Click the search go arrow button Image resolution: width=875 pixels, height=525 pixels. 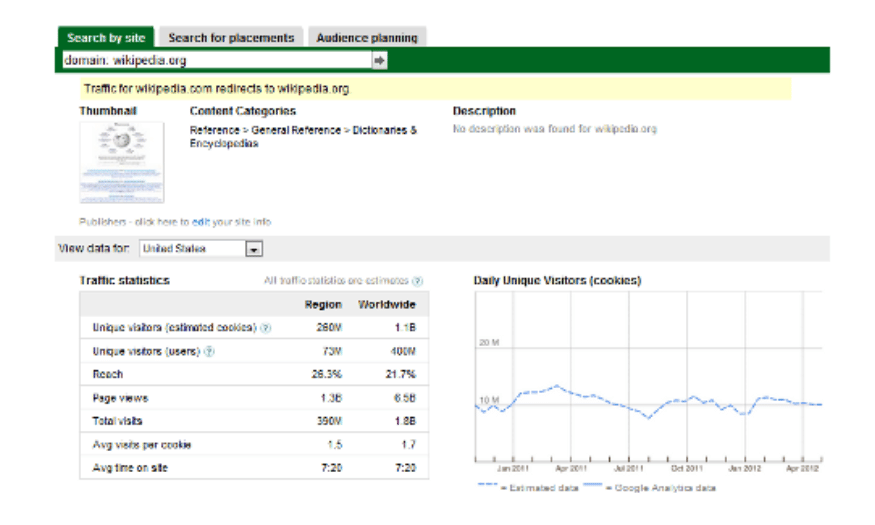379,60
